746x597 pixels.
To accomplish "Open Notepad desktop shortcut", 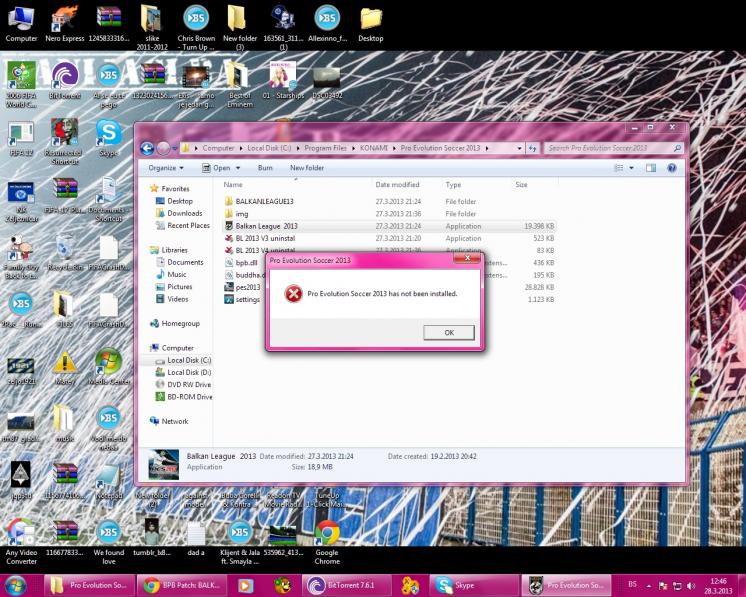I will (108, 480).
